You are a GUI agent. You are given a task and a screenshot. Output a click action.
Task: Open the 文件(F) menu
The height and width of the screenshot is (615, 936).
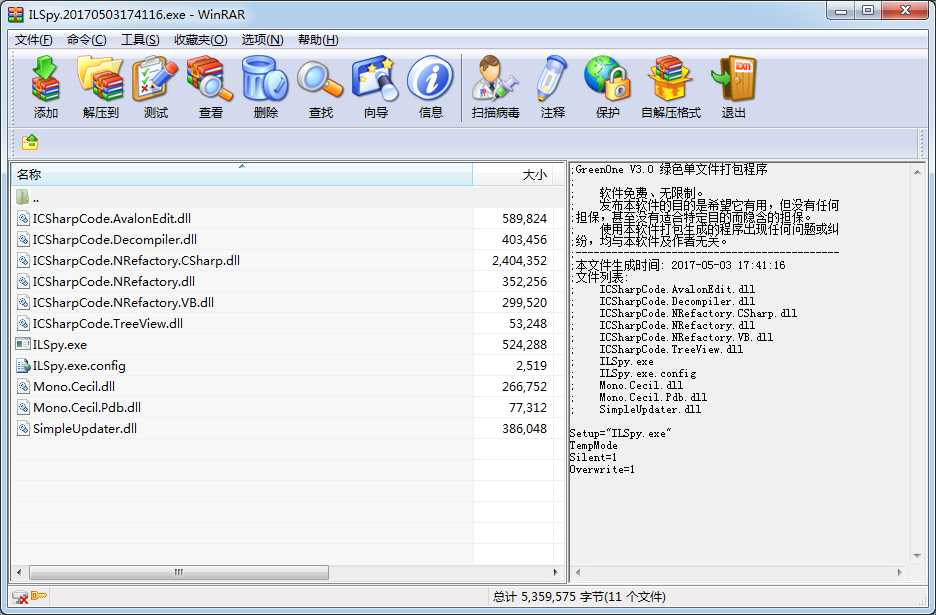click(x=33, y=40)
